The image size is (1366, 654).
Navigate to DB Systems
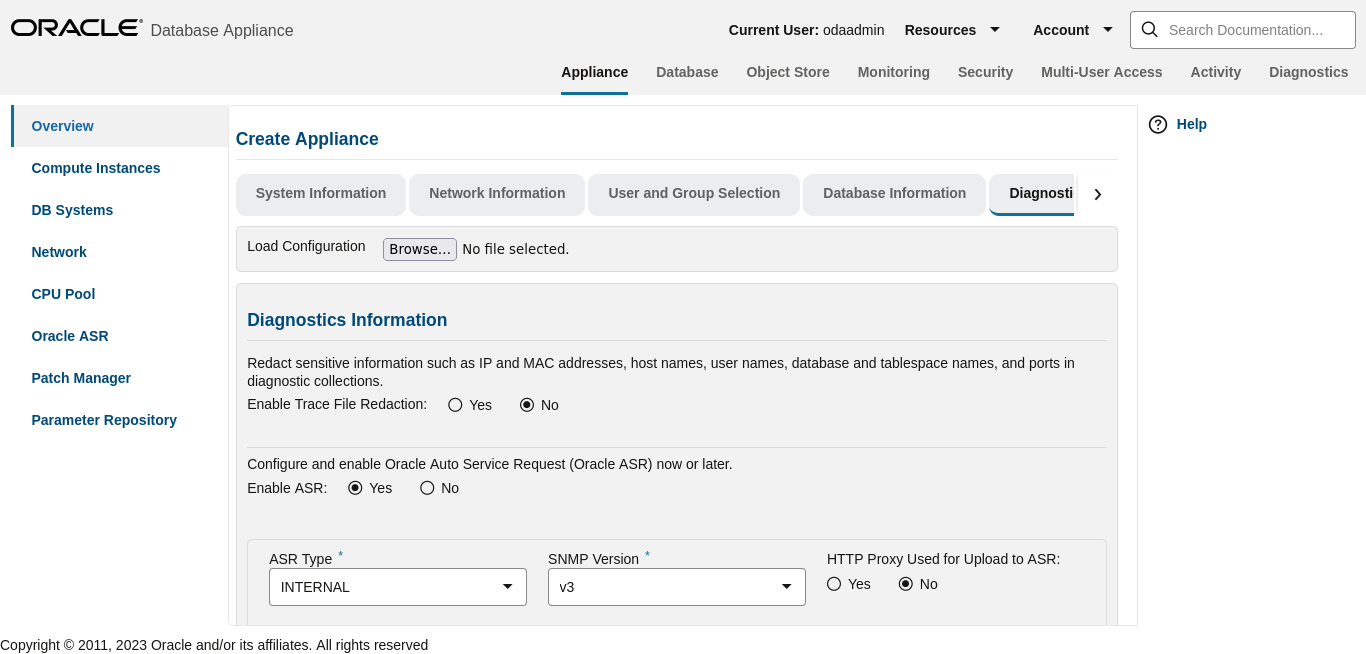(72, 210)
